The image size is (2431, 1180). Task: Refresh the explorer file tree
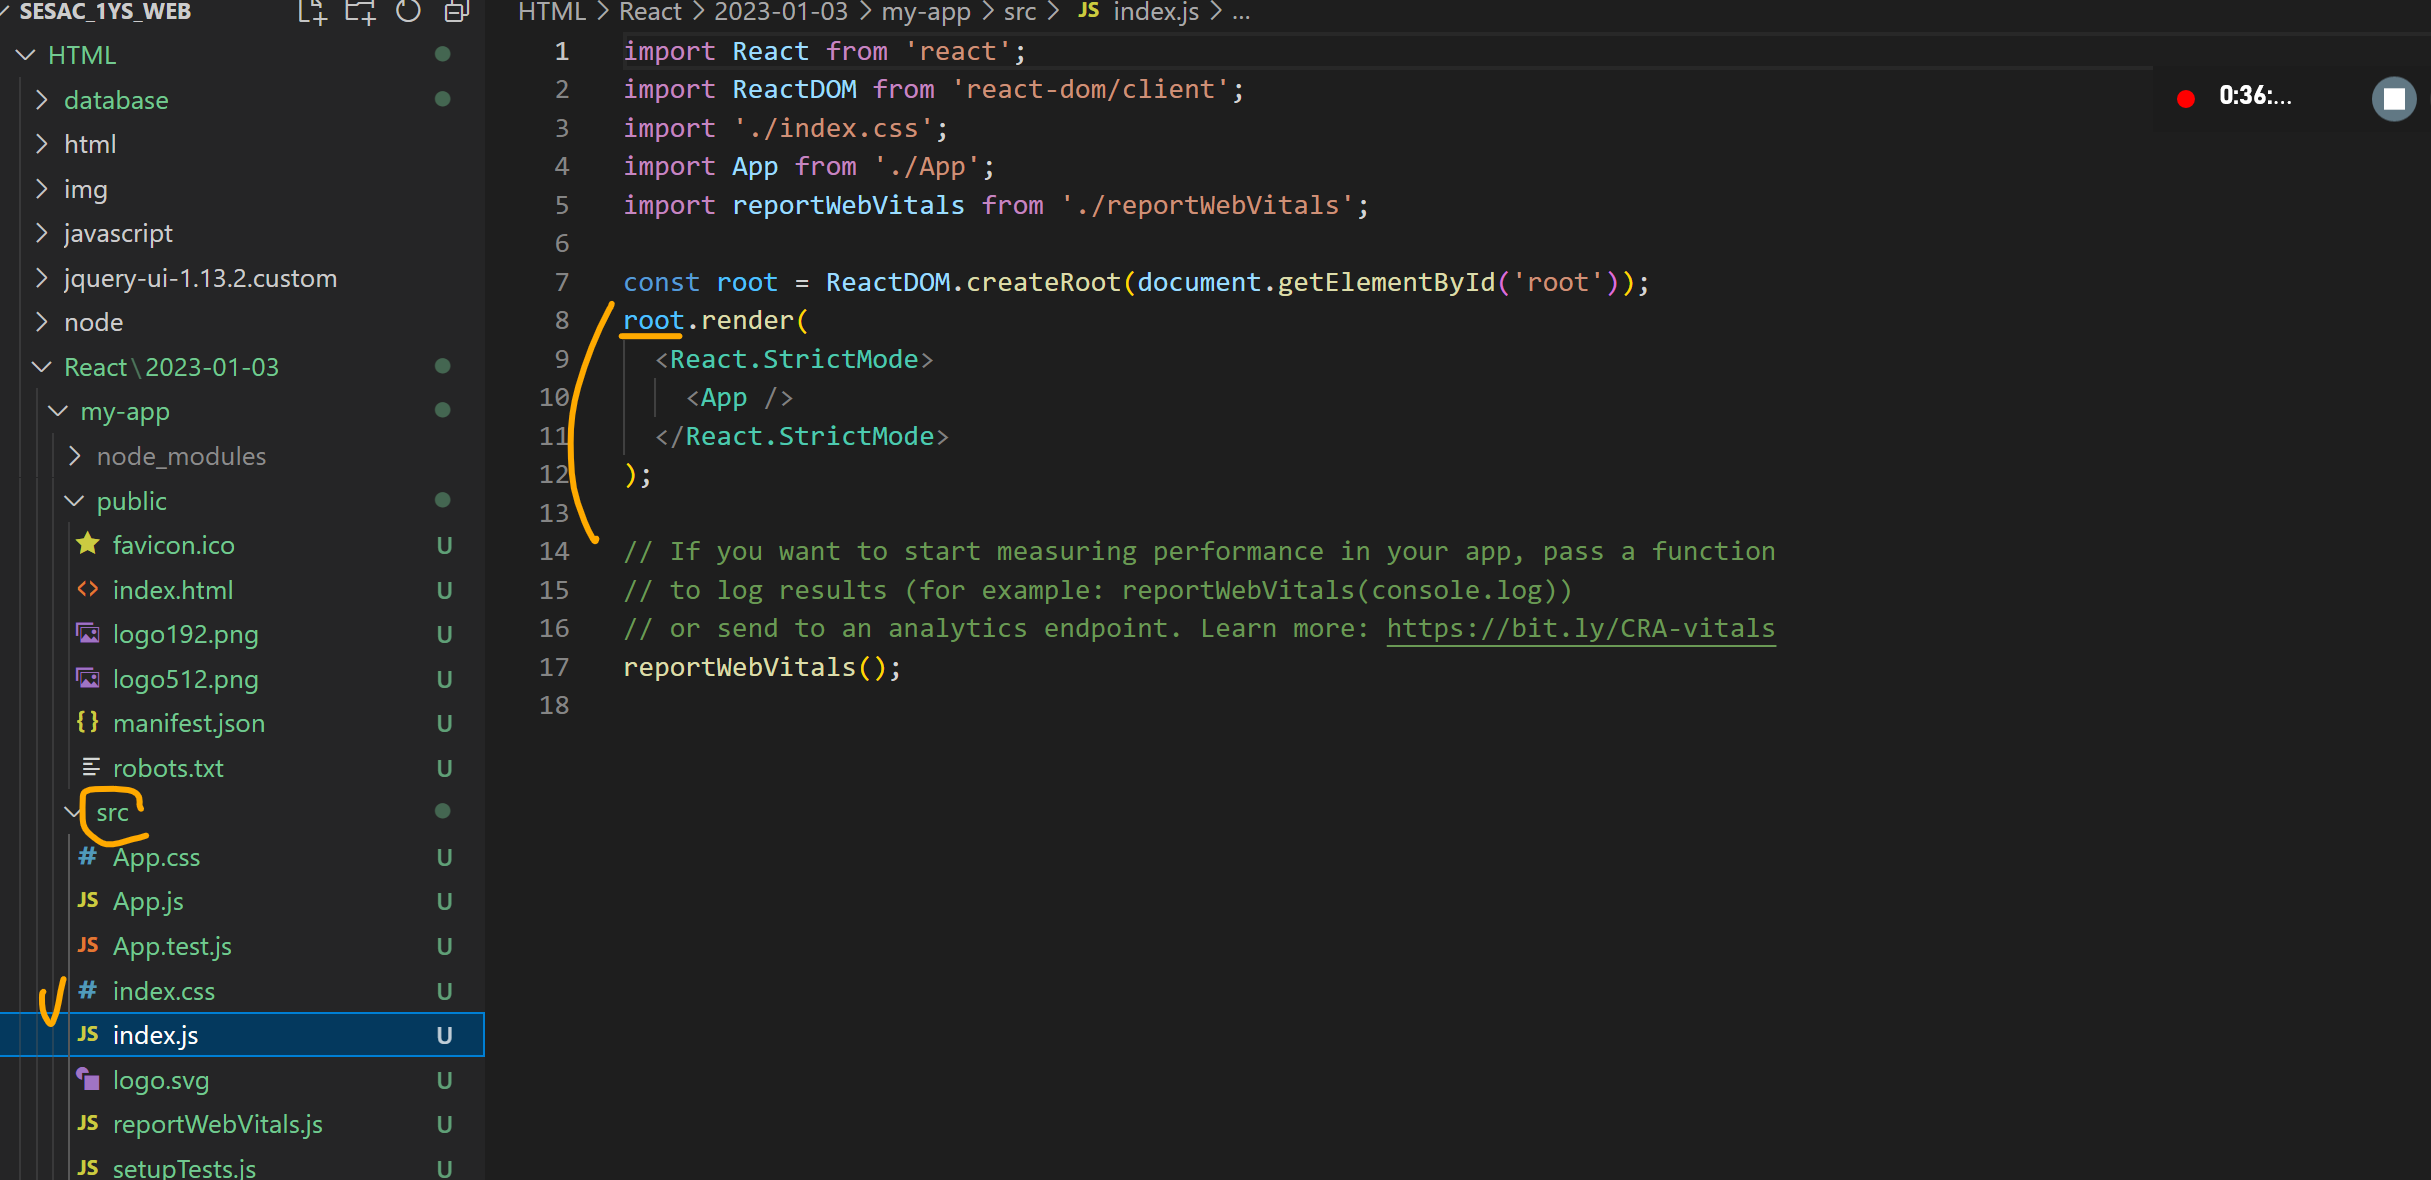point(408,12)
